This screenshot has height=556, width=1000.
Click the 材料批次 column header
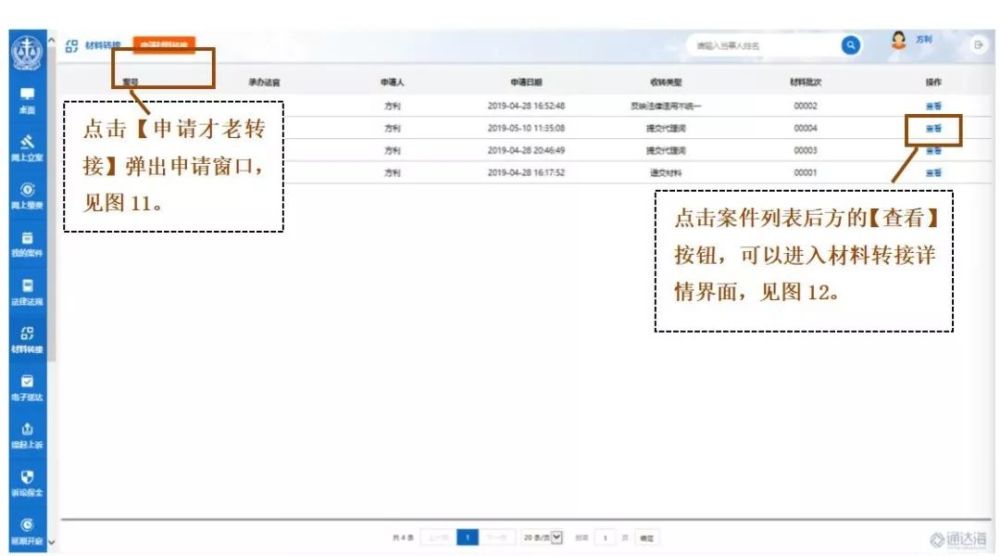click(x=805, y=82)
